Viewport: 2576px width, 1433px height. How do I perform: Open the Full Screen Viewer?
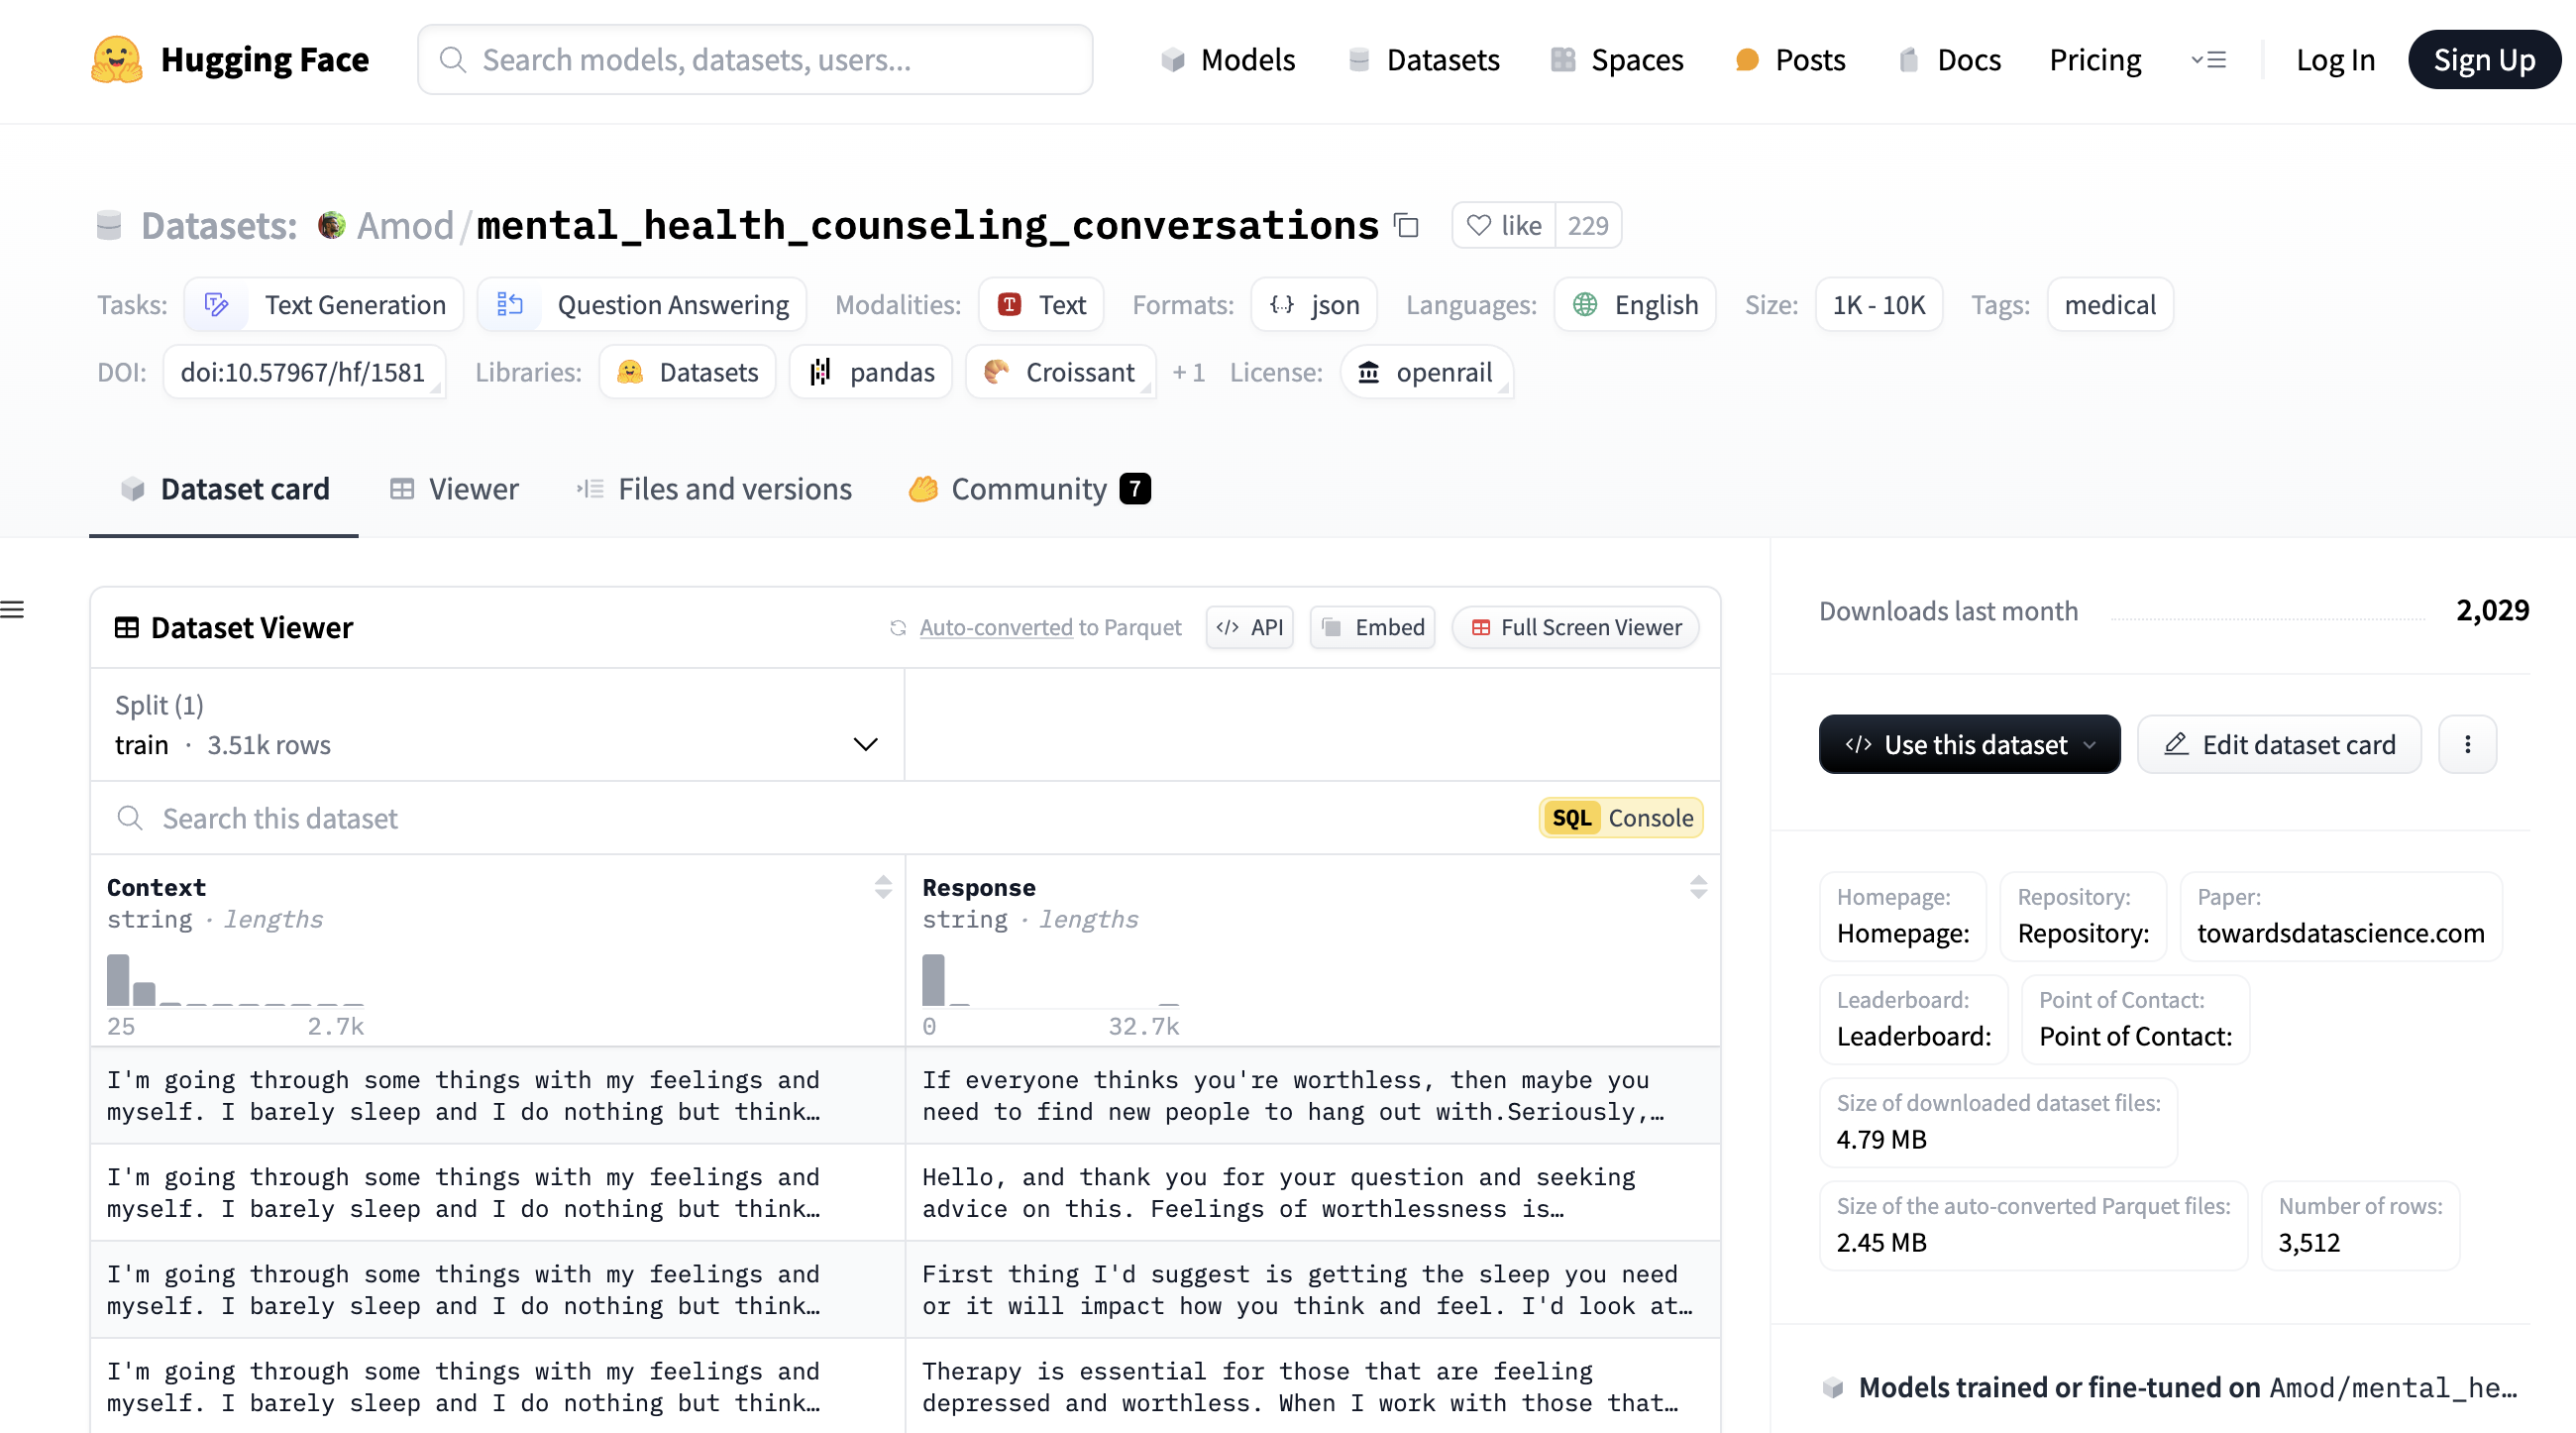click(1576, 627)
